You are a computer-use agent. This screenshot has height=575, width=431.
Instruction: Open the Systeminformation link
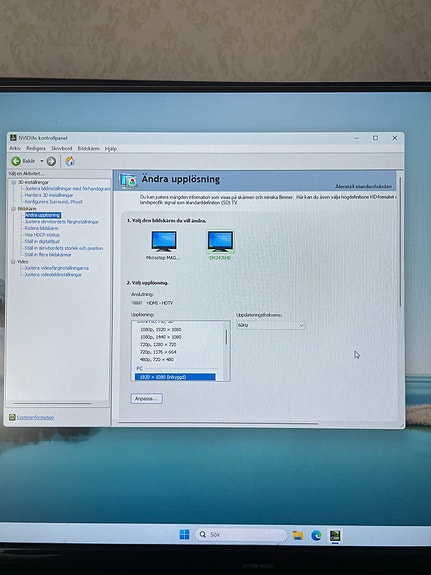pos(35,417)
